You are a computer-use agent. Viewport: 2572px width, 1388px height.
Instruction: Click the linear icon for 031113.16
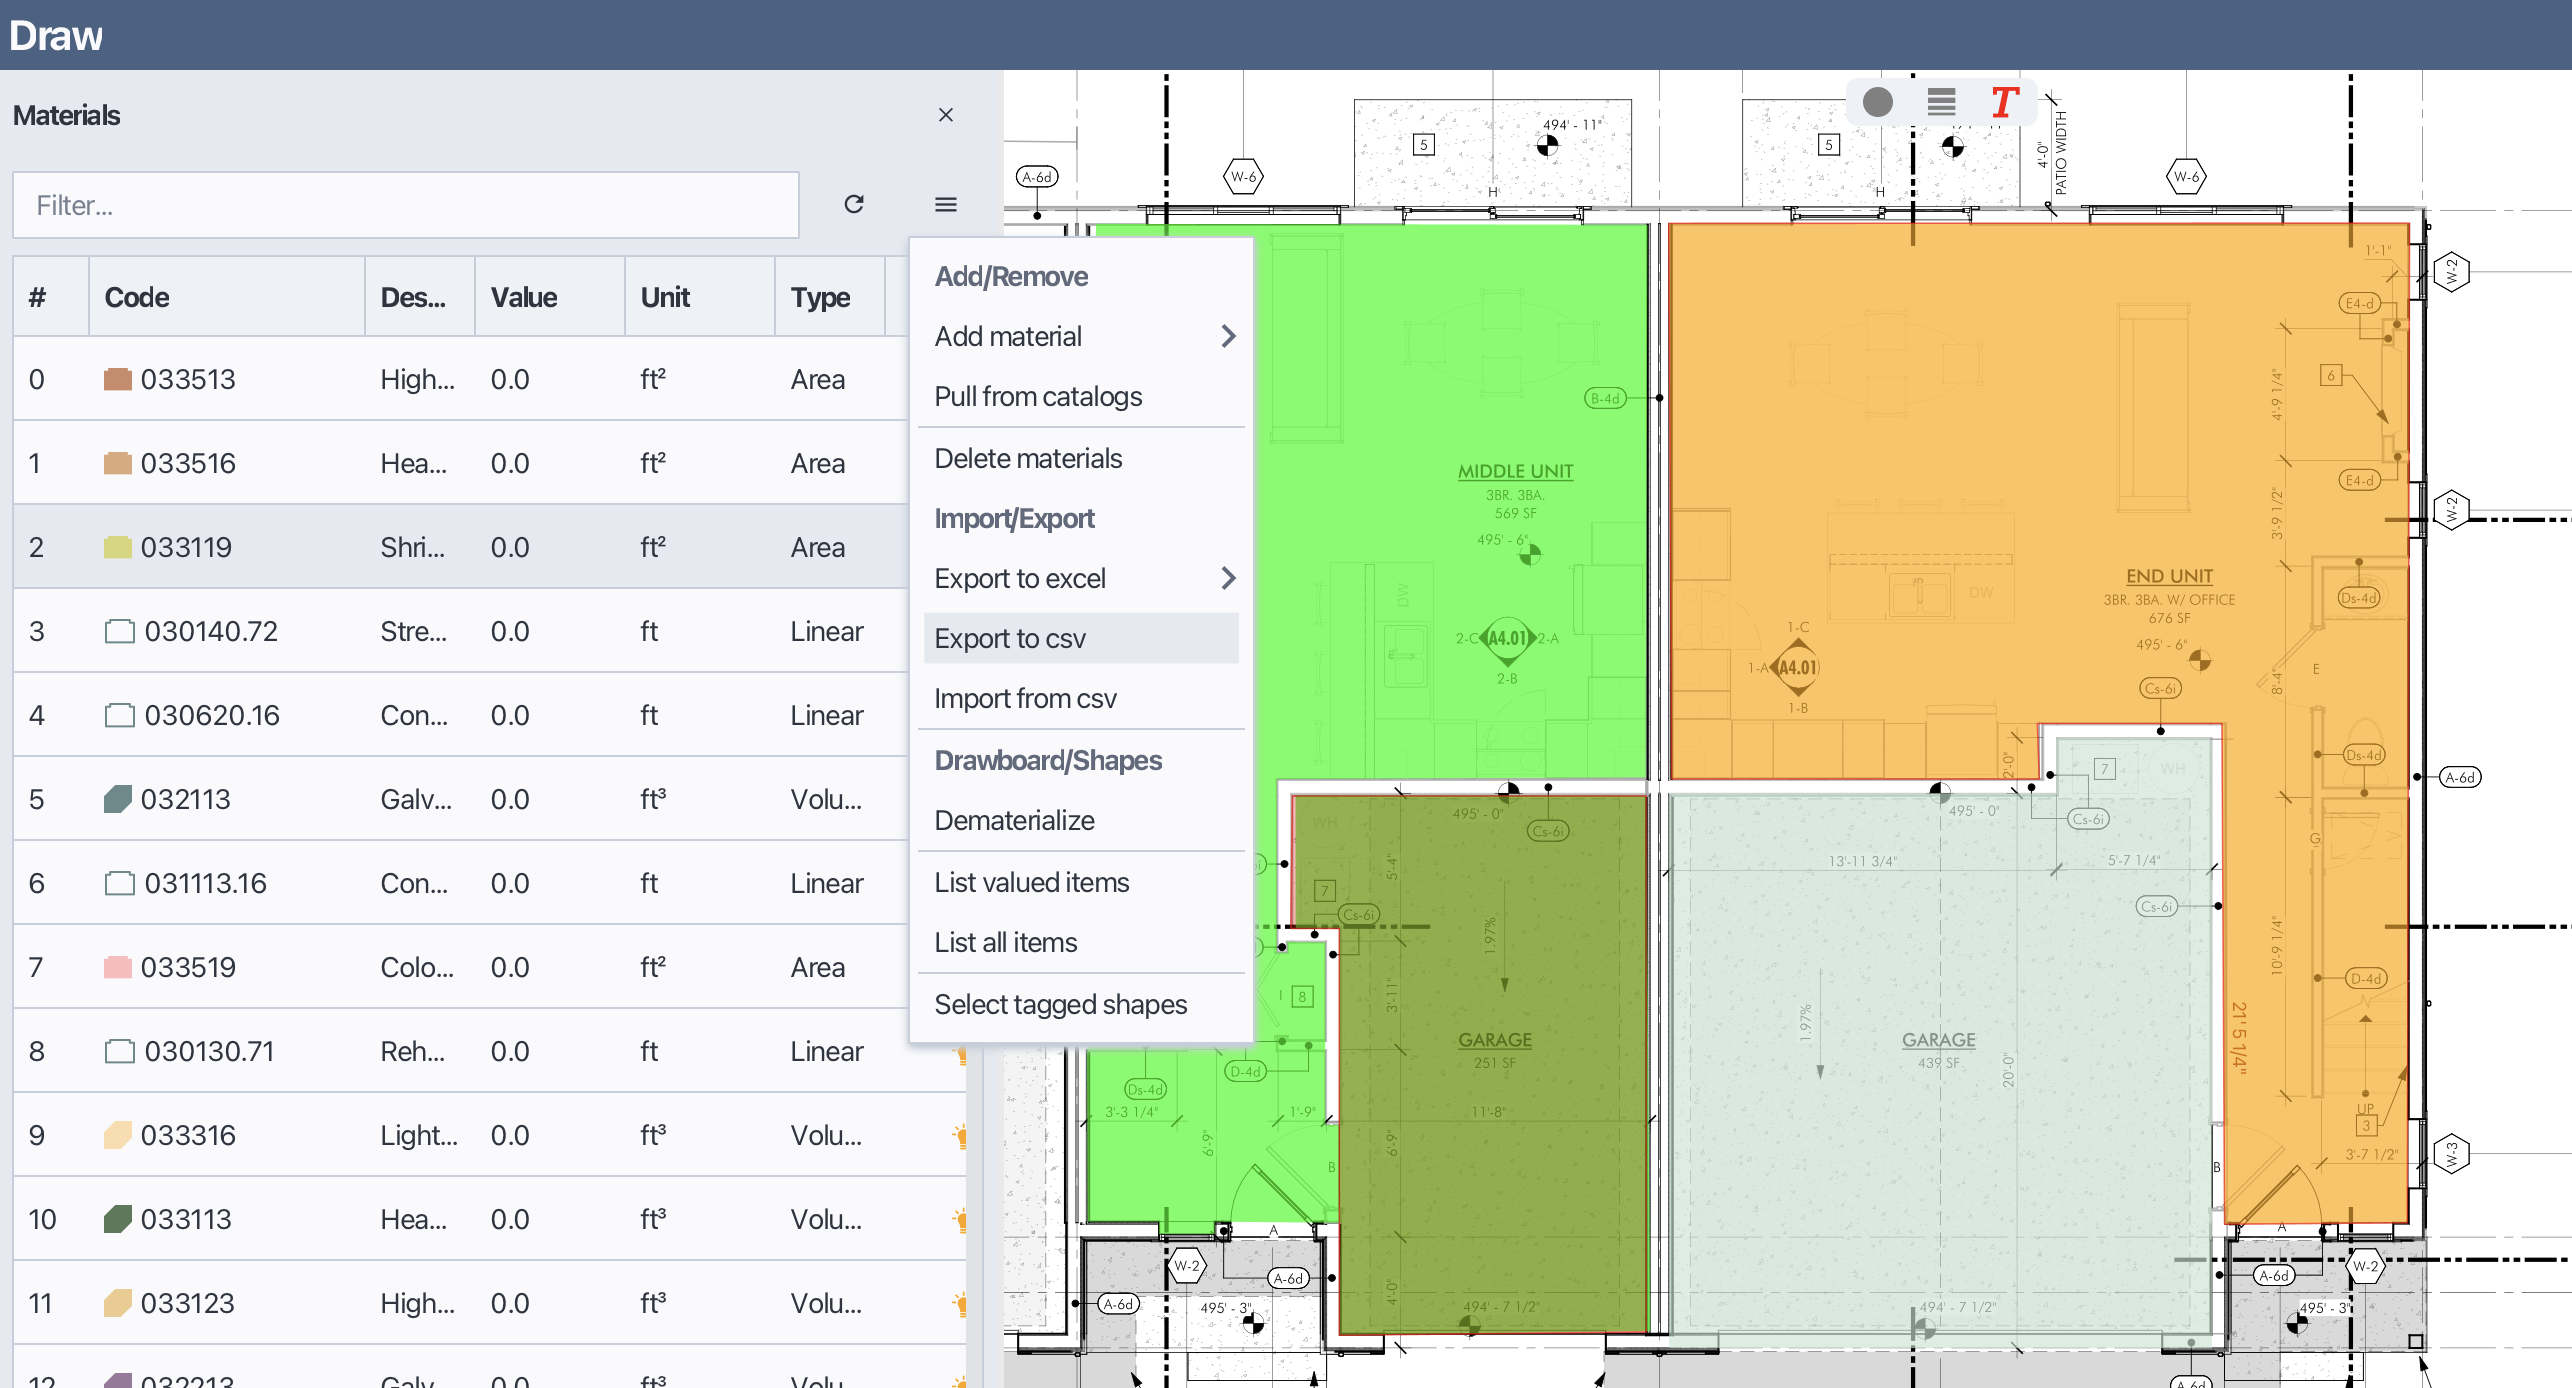(119, 883)
